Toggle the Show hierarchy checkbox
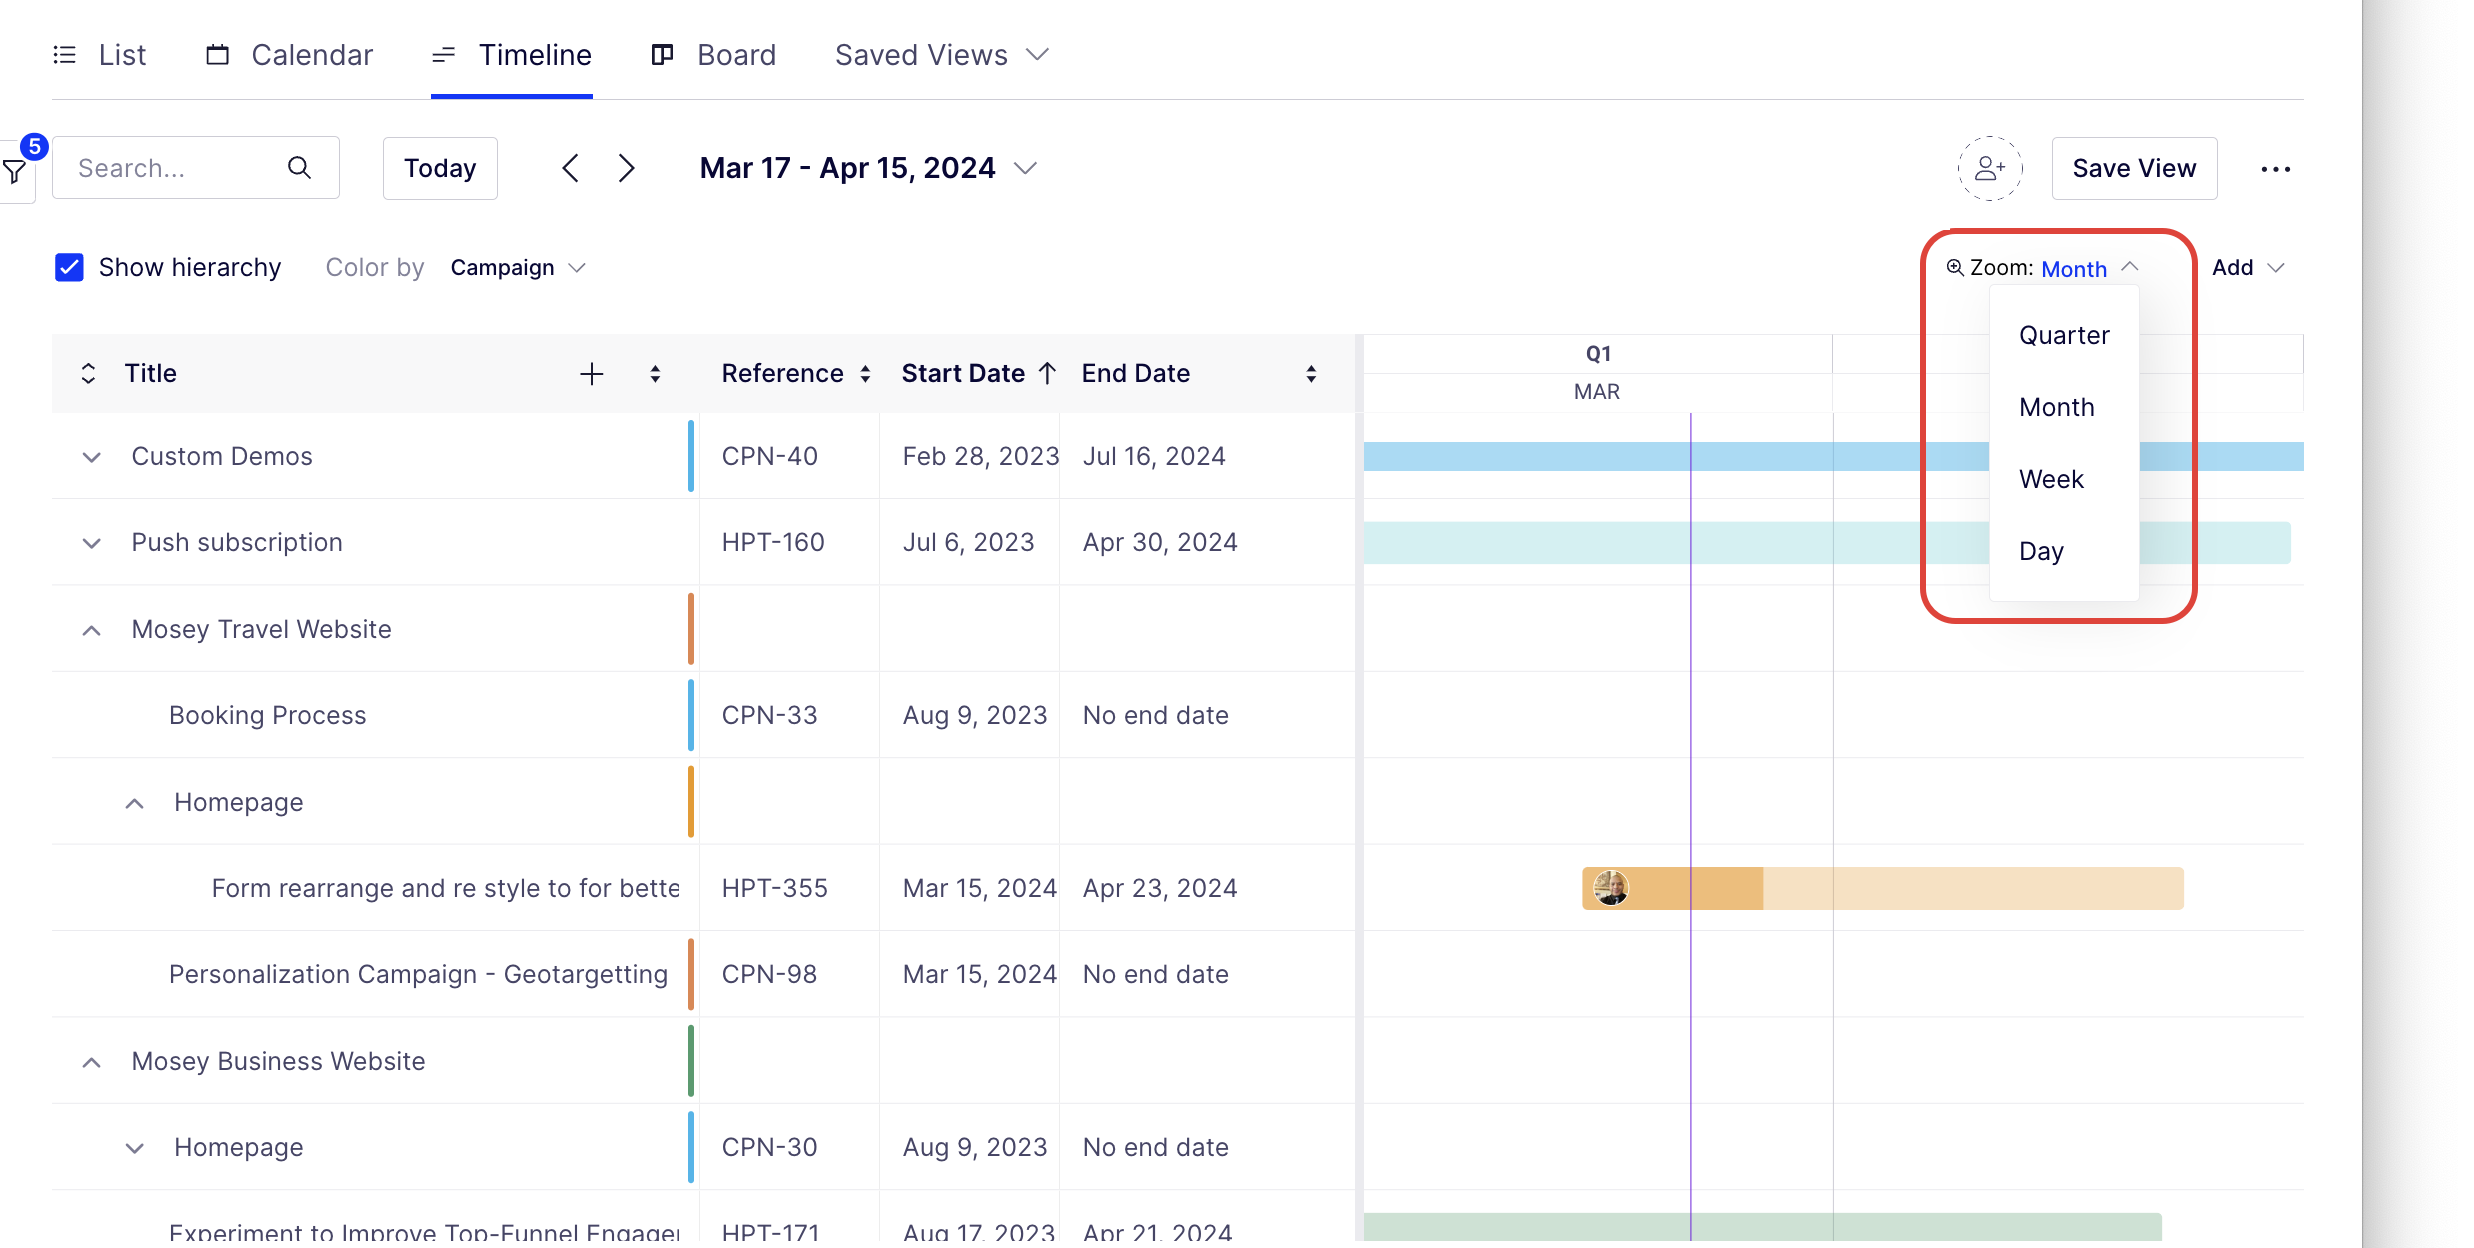 click(x=69, y=268)
